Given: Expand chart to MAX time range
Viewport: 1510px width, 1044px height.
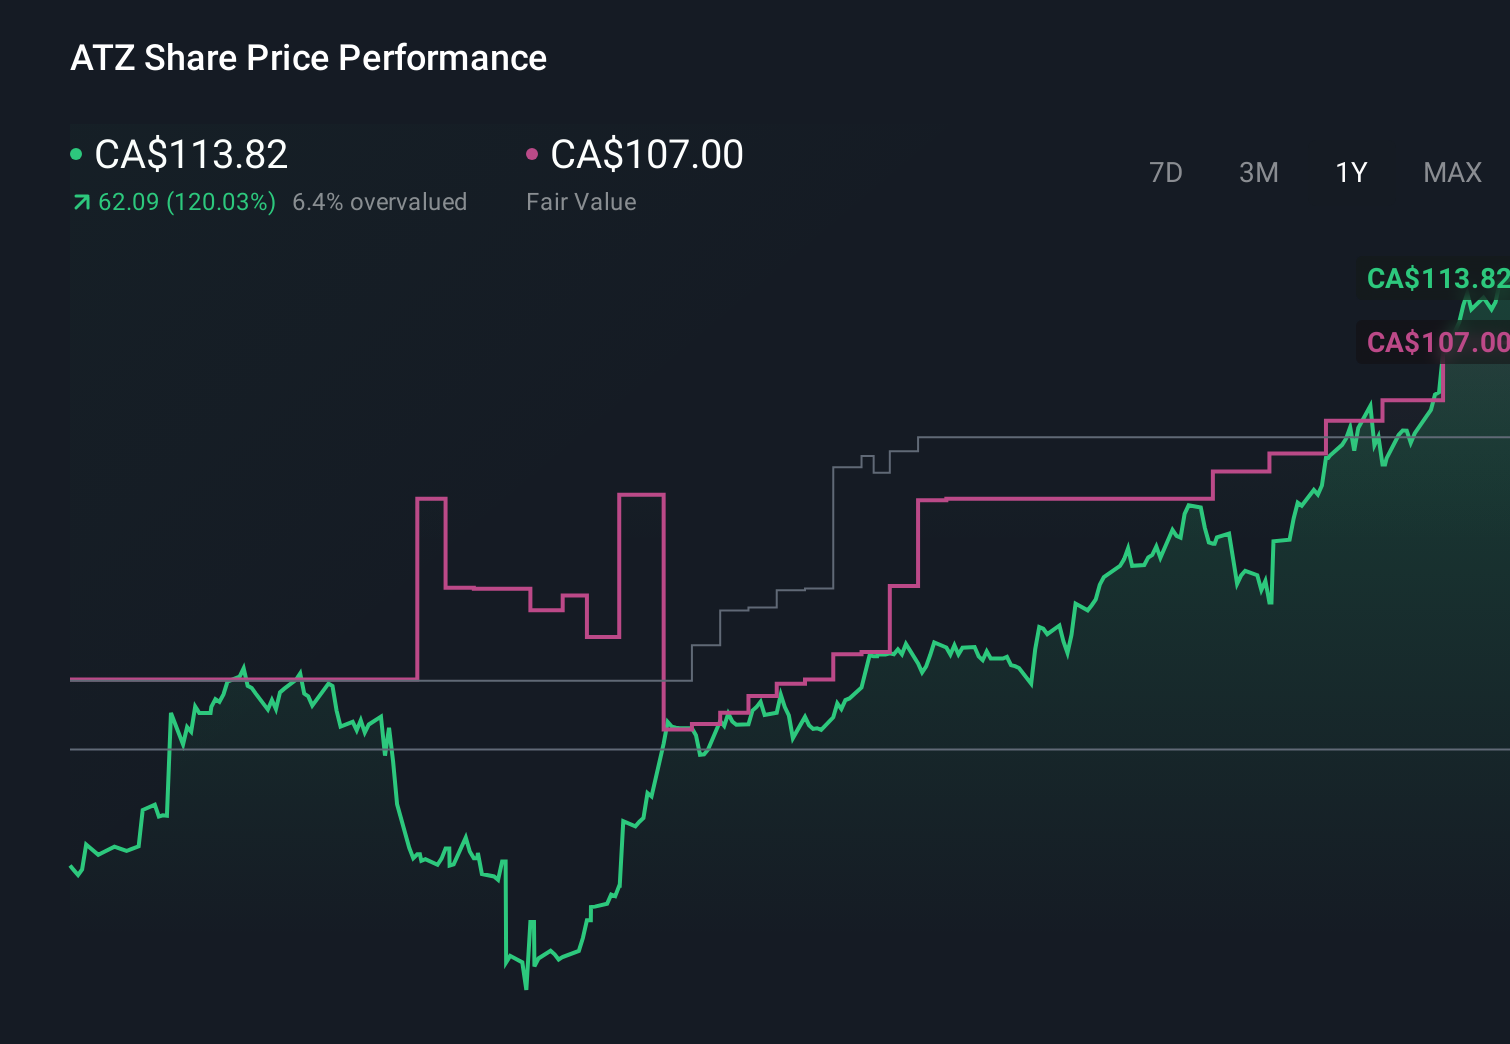Looking at the screenshot, I should (x=1451, y=172).
